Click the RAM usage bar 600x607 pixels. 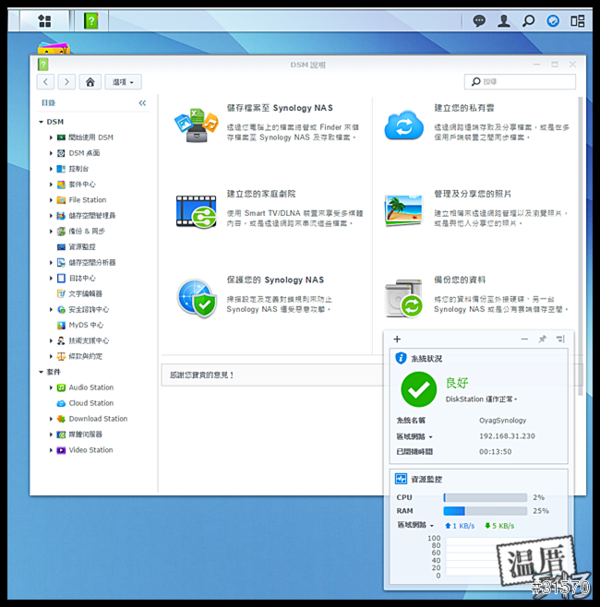click(485, 511)
